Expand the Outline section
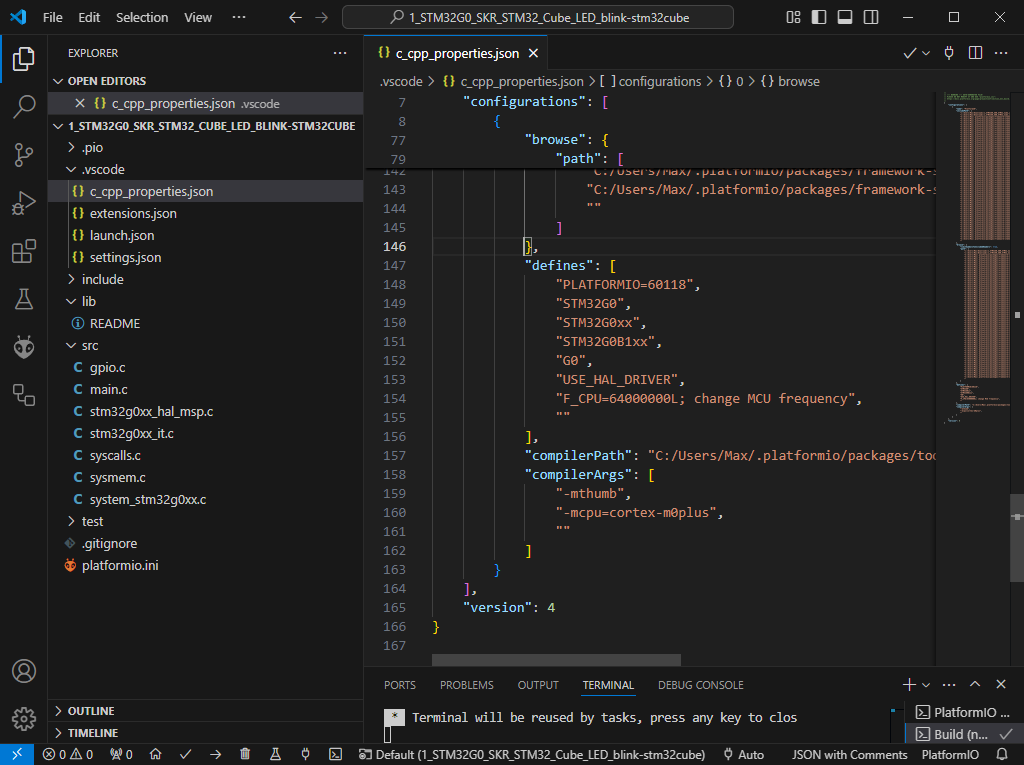The width and height of the screenshot is (1024, 765). pyautogui.click(x=206, y=711)
